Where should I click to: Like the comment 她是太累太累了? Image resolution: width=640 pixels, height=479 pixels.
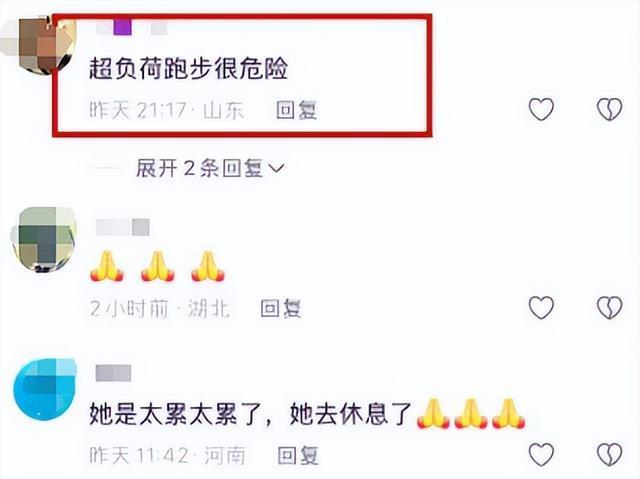[541, 454]
